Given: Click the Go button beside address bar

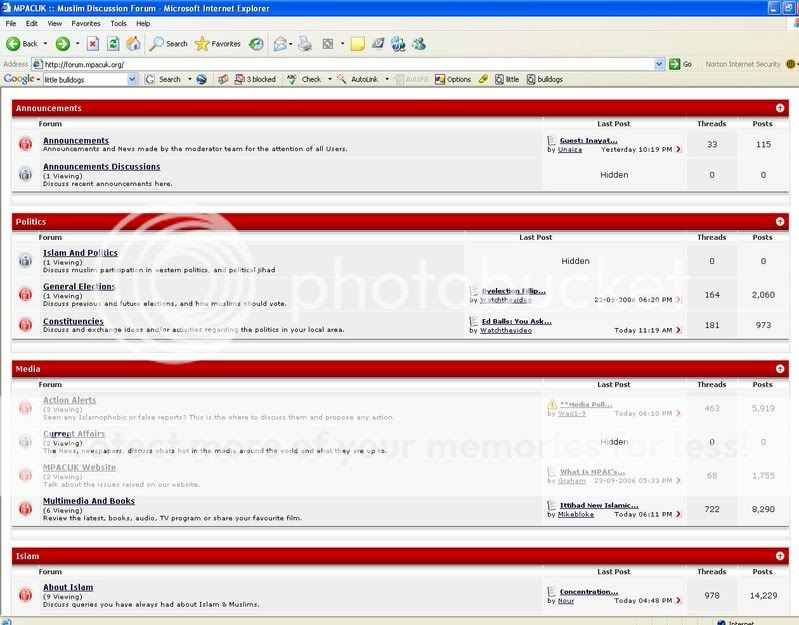Looking at the screenshot, I should [681, 64].
